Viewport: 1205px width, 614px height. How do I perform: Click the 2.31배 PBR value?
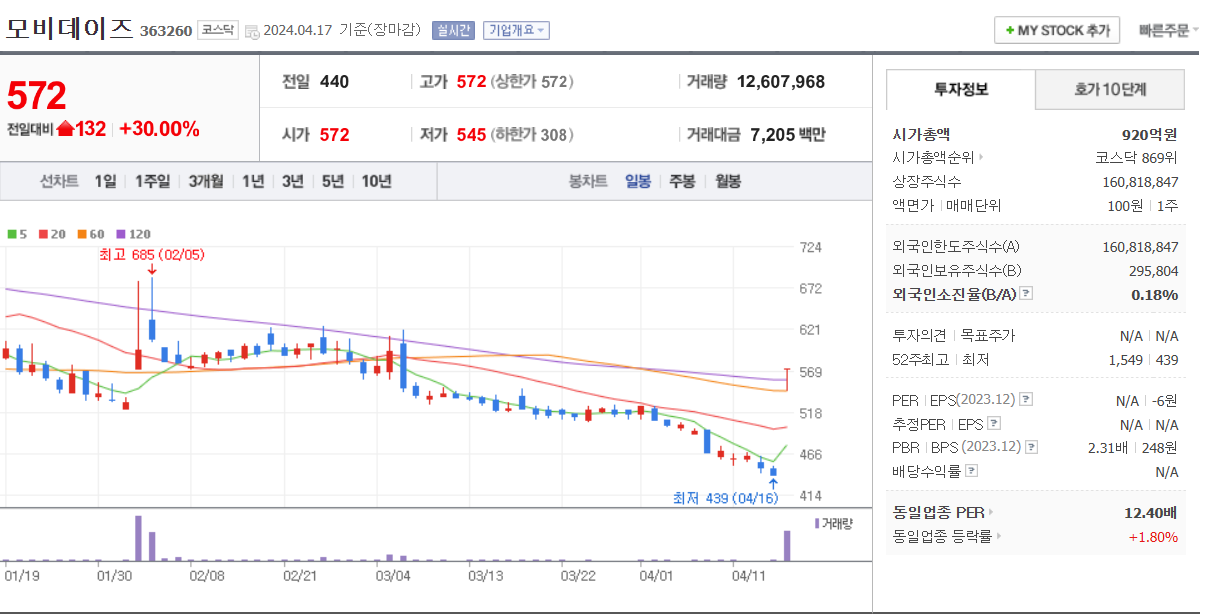(x=1110, y=447)
